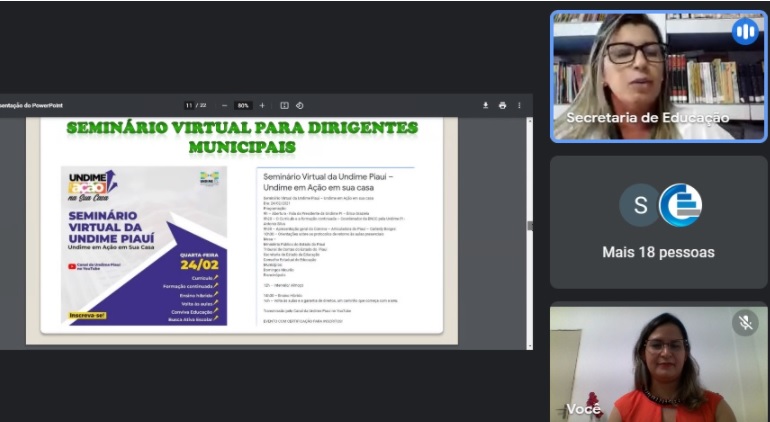Print the presentation document
Screen dimensions: 770x422
coord(502,105)
